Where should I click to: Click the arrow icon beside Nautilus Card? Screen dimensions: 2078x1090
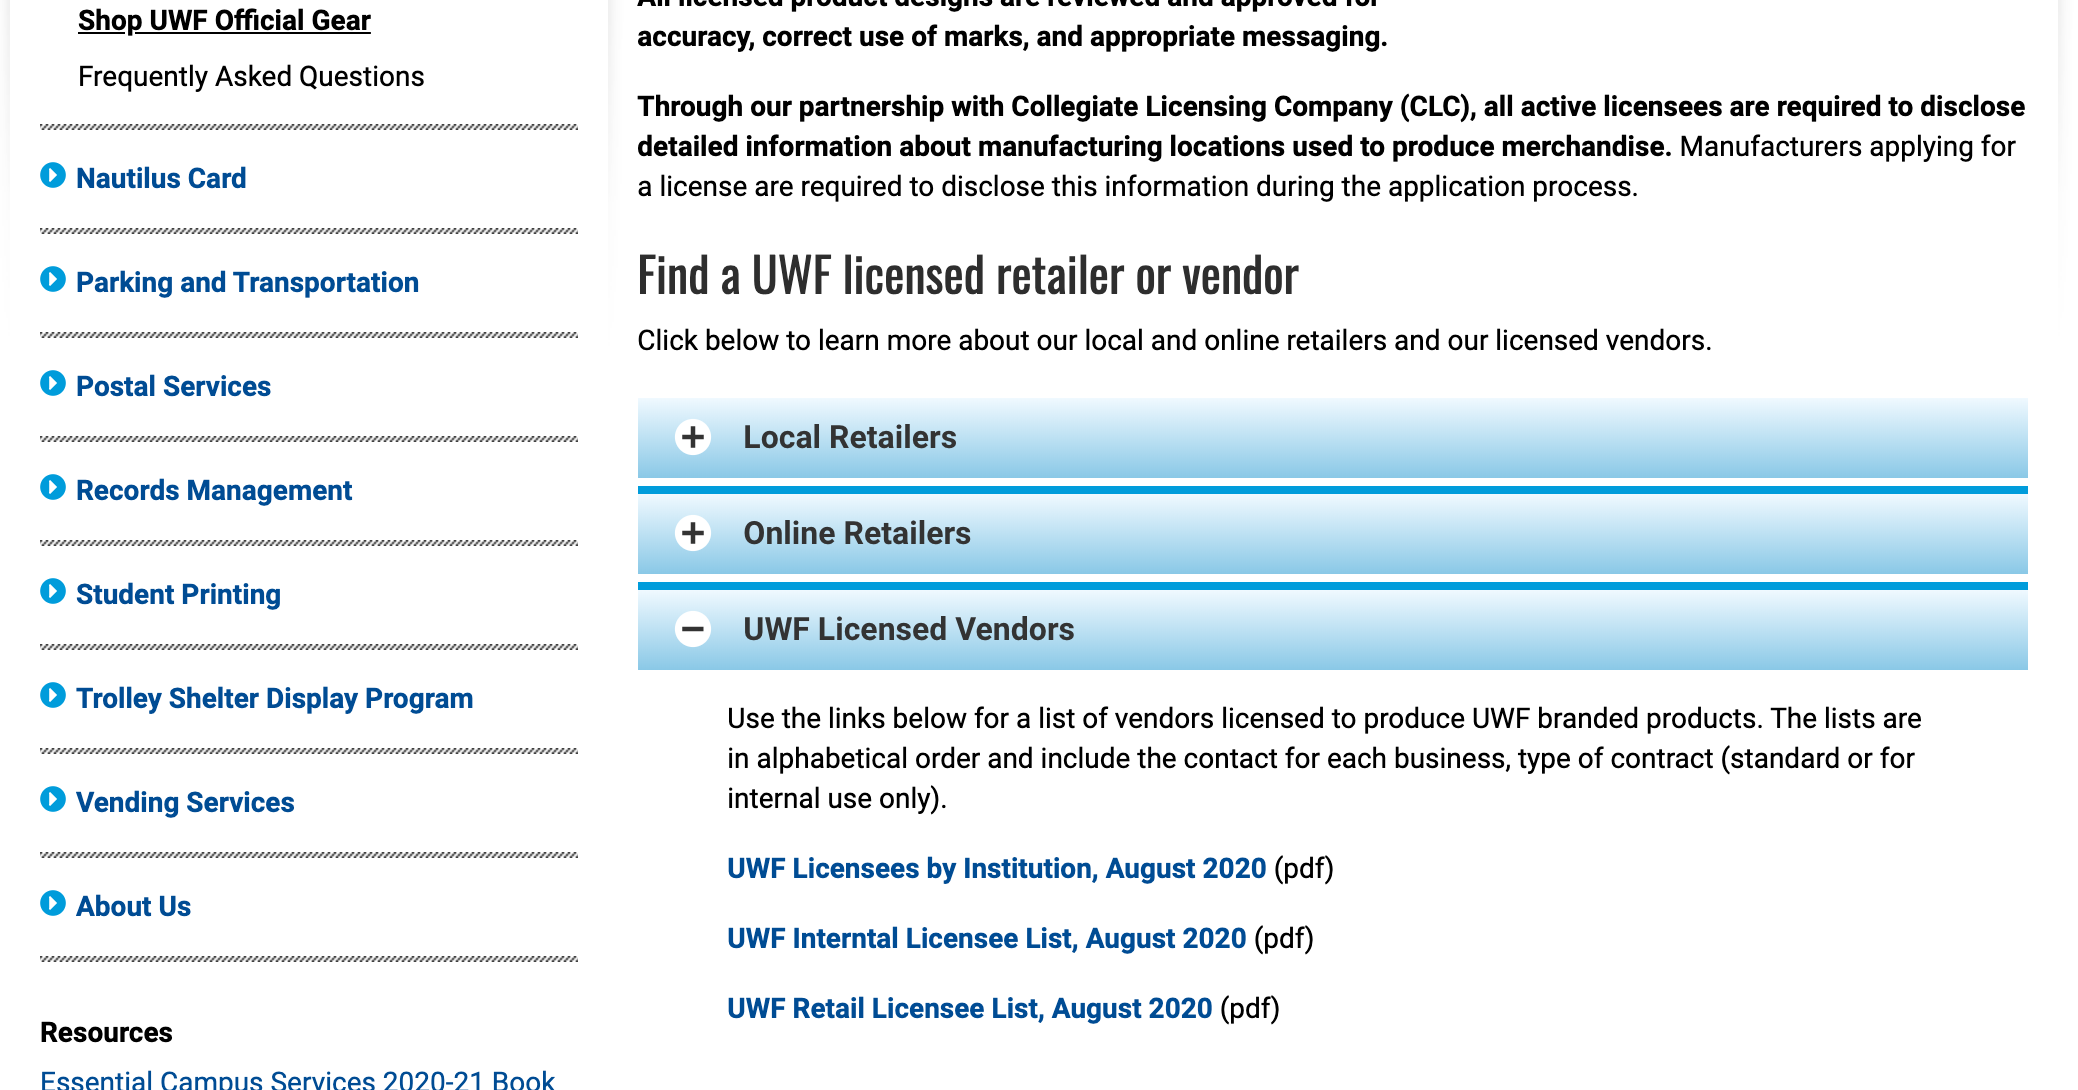tap(53, 176)
